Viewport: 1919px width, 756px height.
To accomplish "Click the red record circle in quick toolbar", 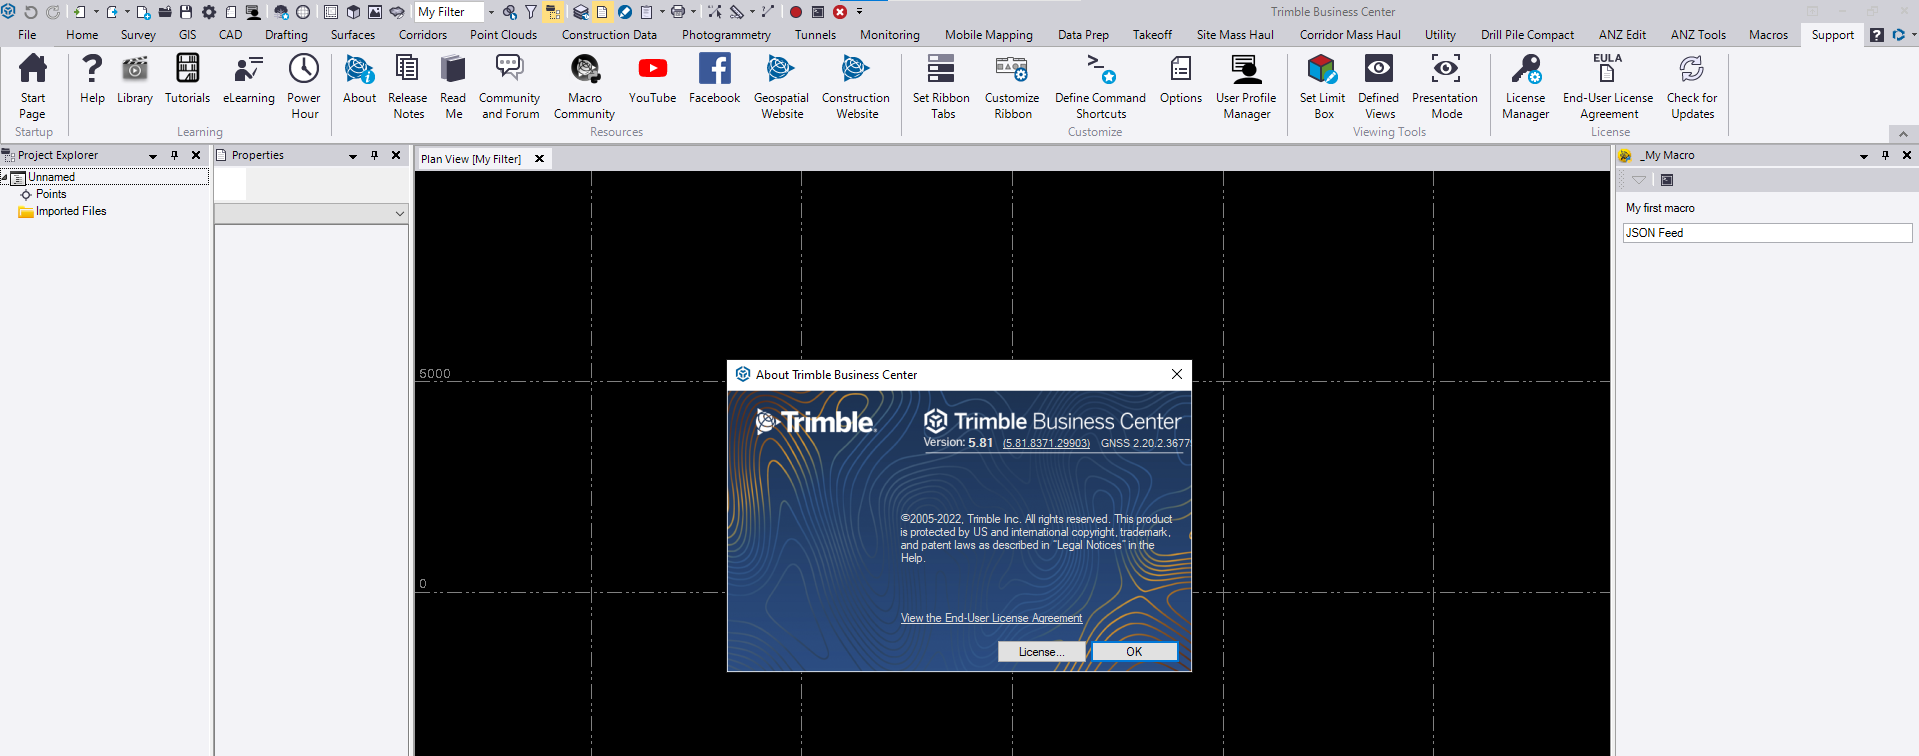I will tap(796, 12).
